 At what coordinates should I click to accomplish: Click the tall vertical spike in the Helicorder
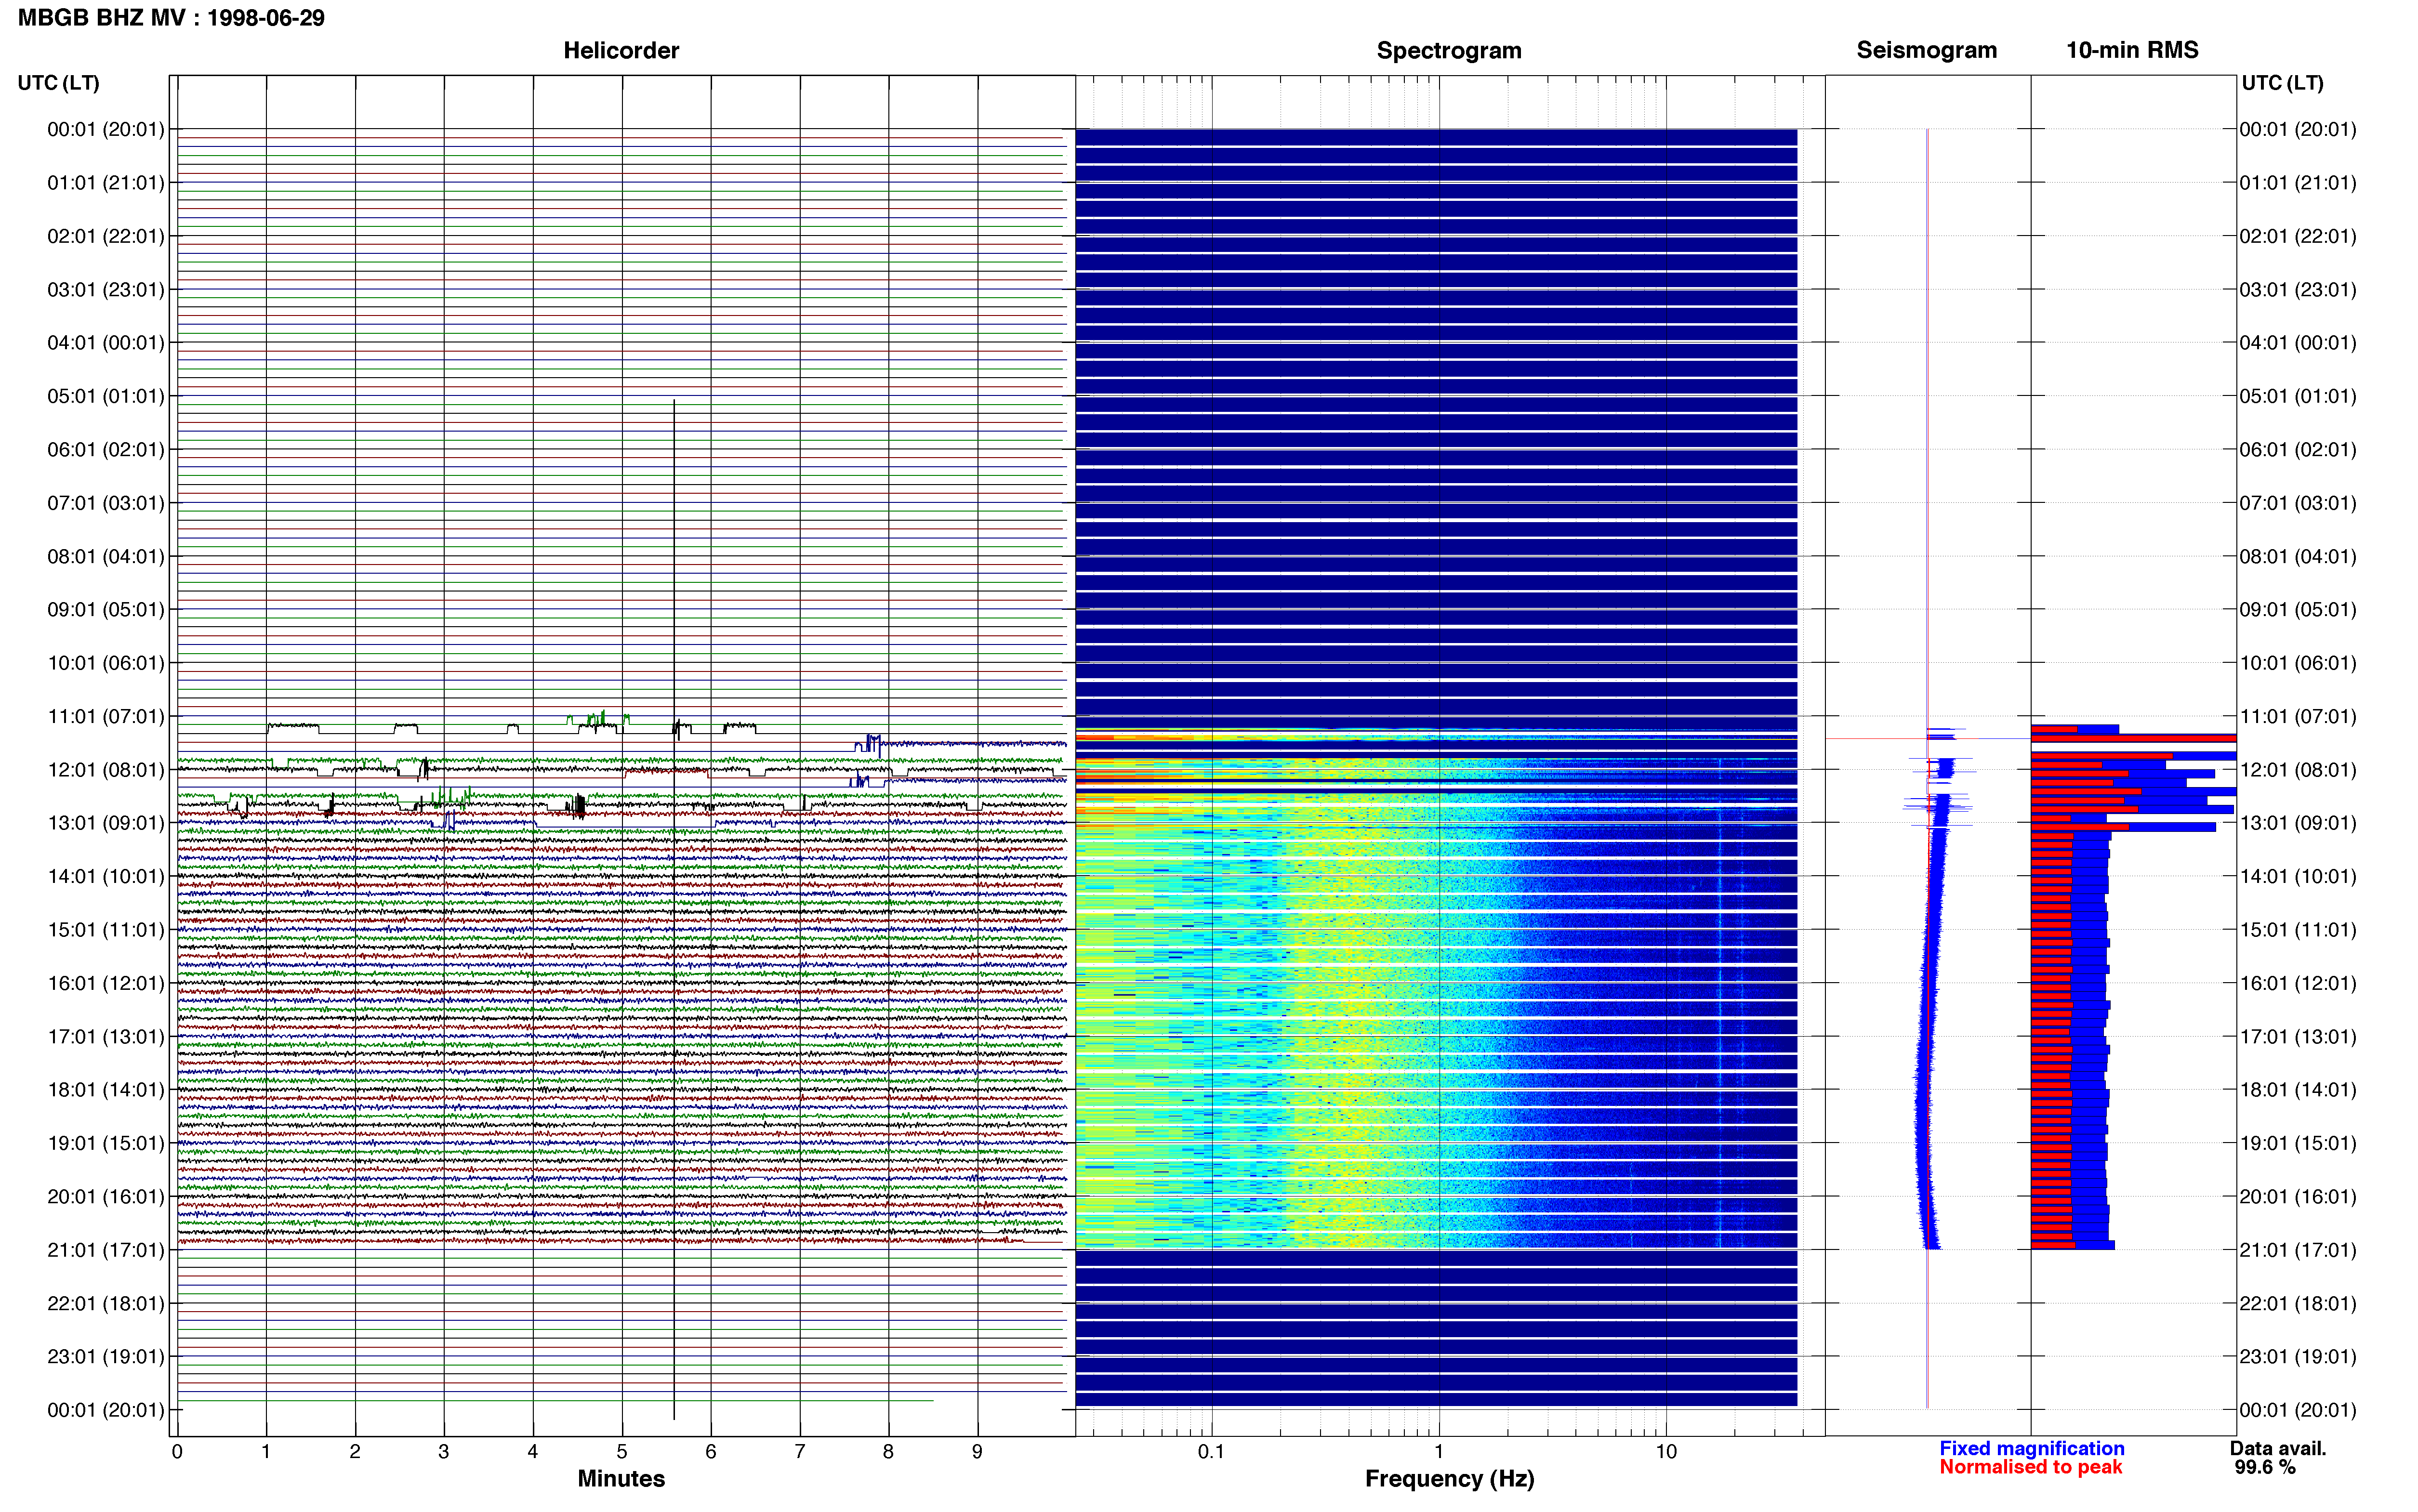[x=674, y=909]
